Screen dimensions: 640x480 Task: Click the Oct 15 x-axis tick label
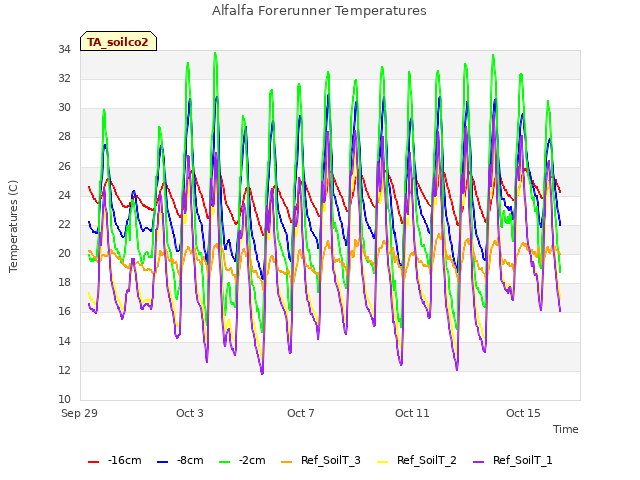point(523,413)
